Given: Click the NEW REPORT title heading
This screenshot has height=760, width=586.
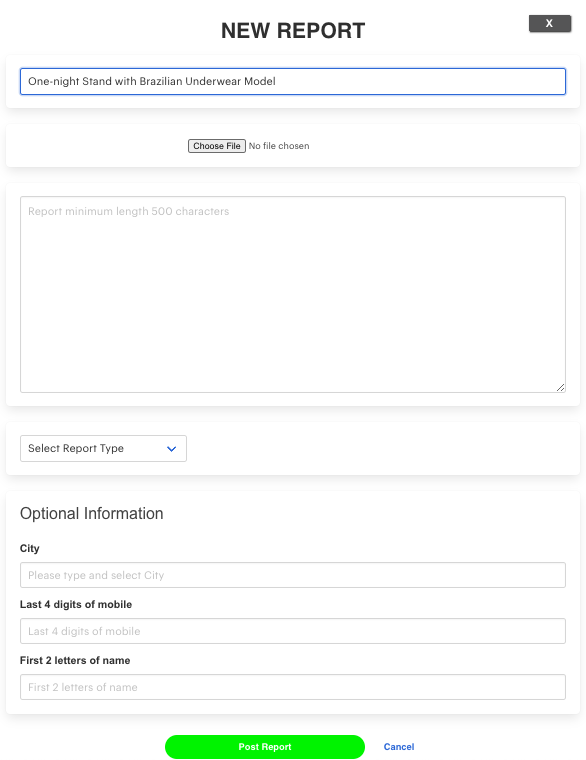Looking at the screenshot, I should [293, 31].
